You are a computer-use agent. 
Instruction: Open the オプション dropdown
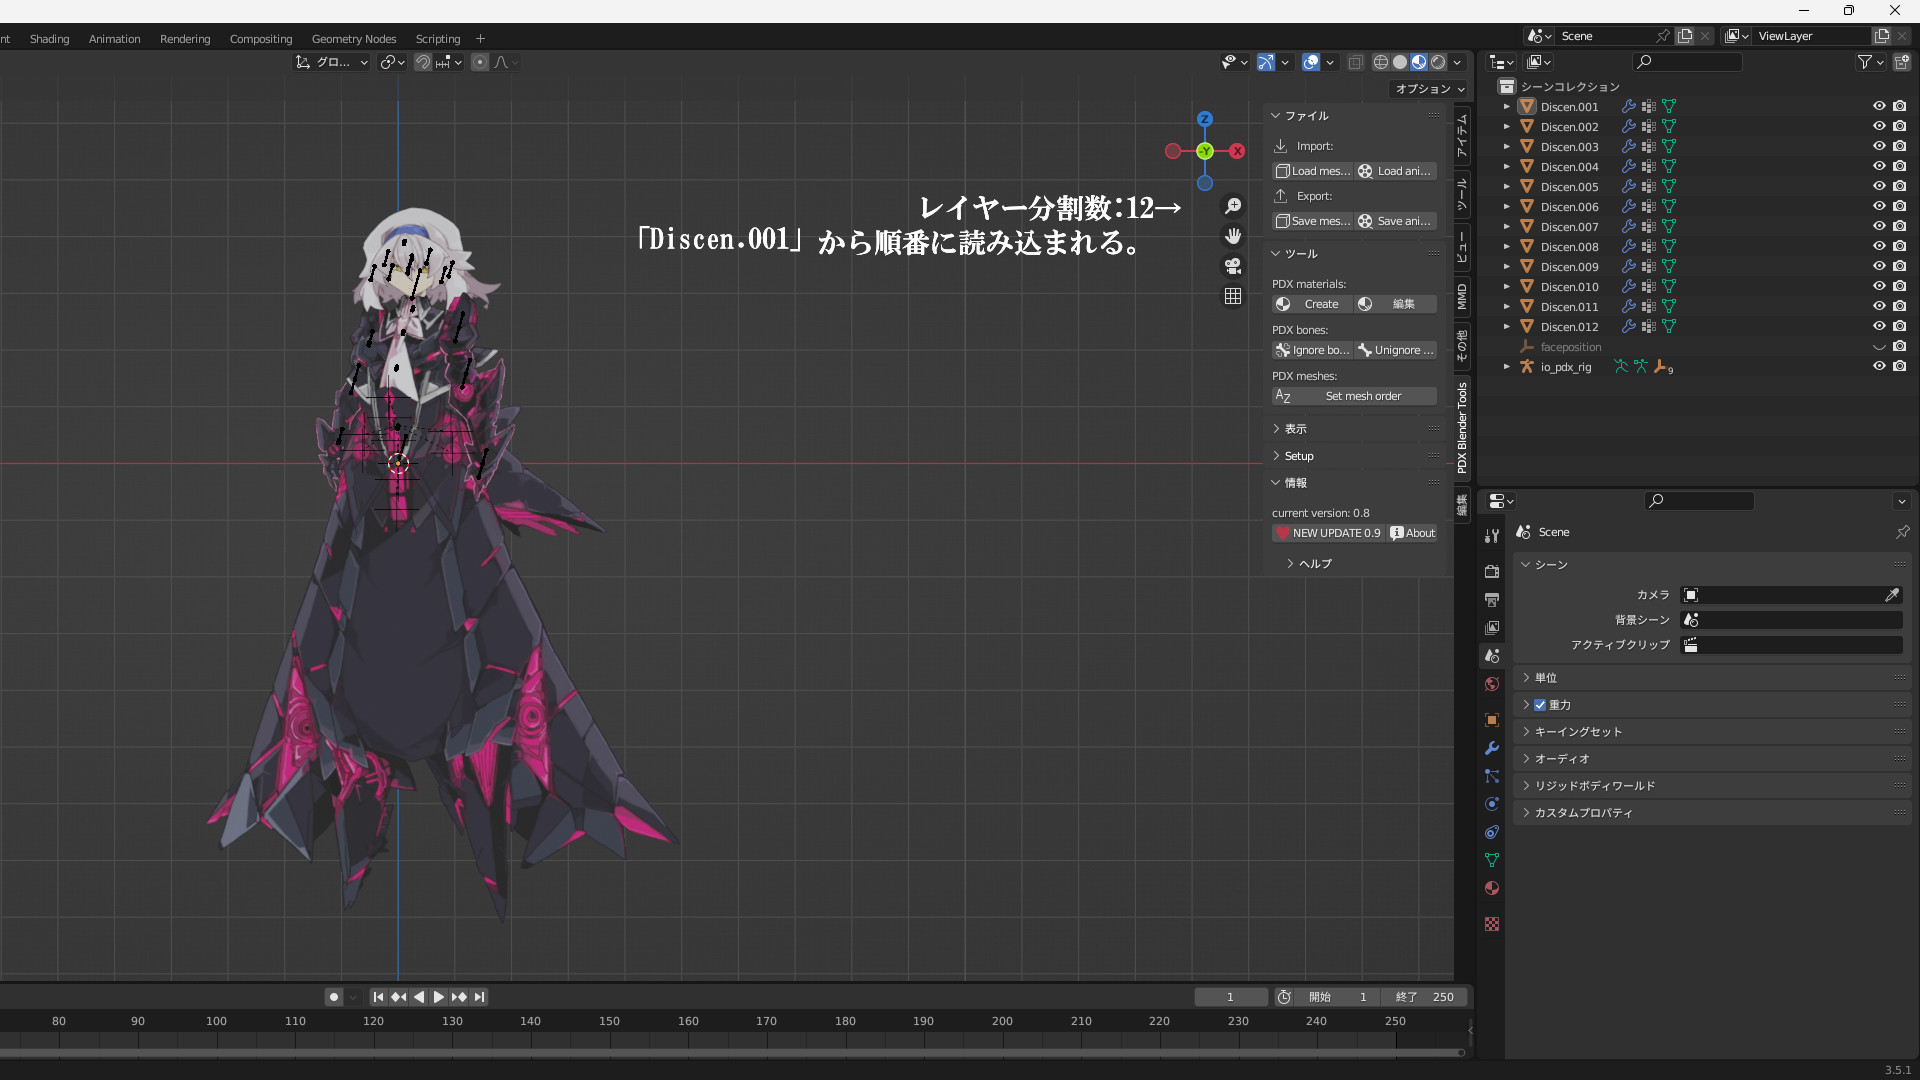coord(1430,89)
